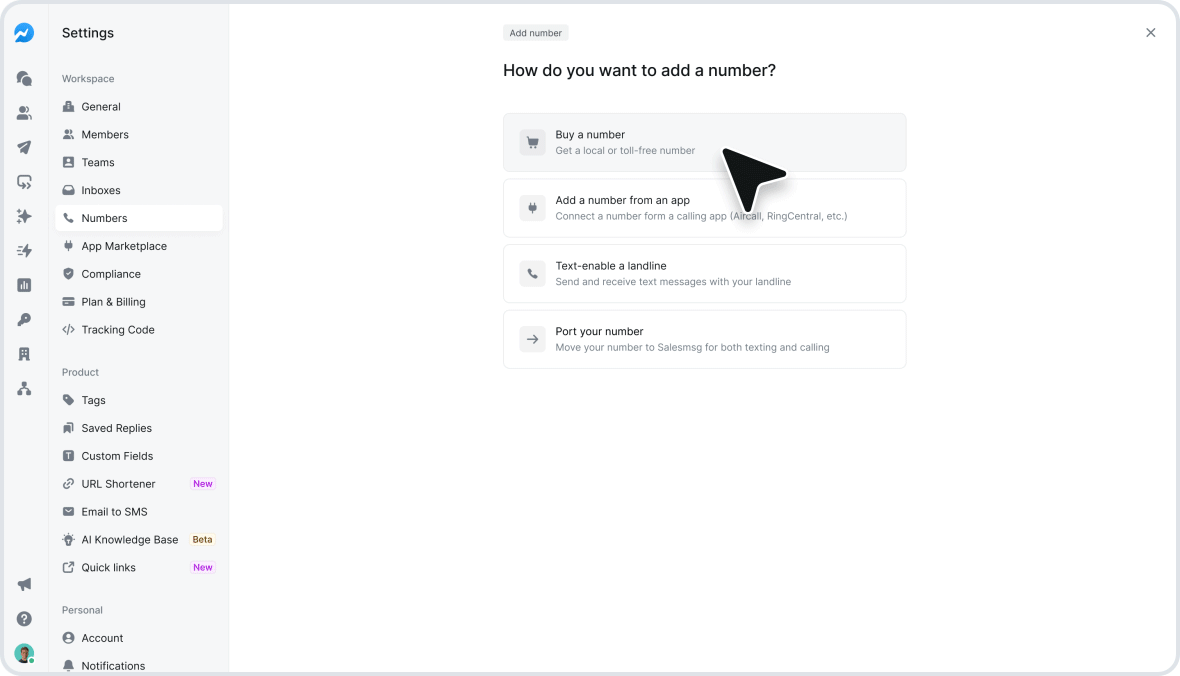
Task: Open Broadcasts using the paper plane icon
Action: [x=24, y=146]
